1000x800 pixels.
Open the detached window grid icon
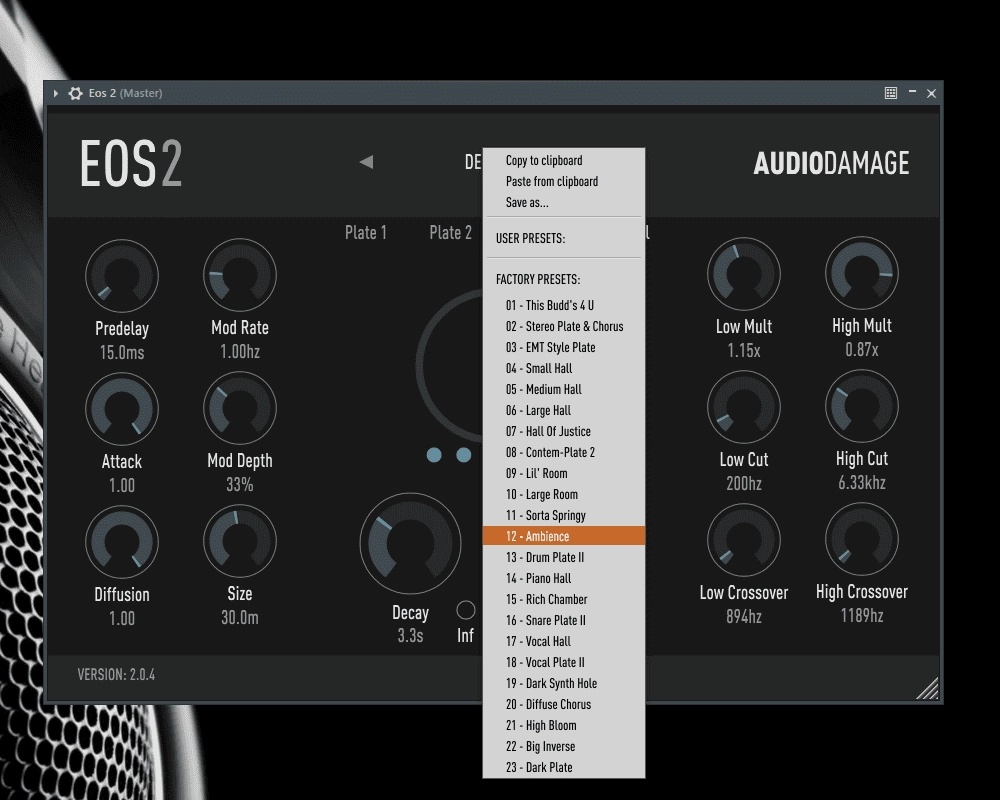click(891, 93)
